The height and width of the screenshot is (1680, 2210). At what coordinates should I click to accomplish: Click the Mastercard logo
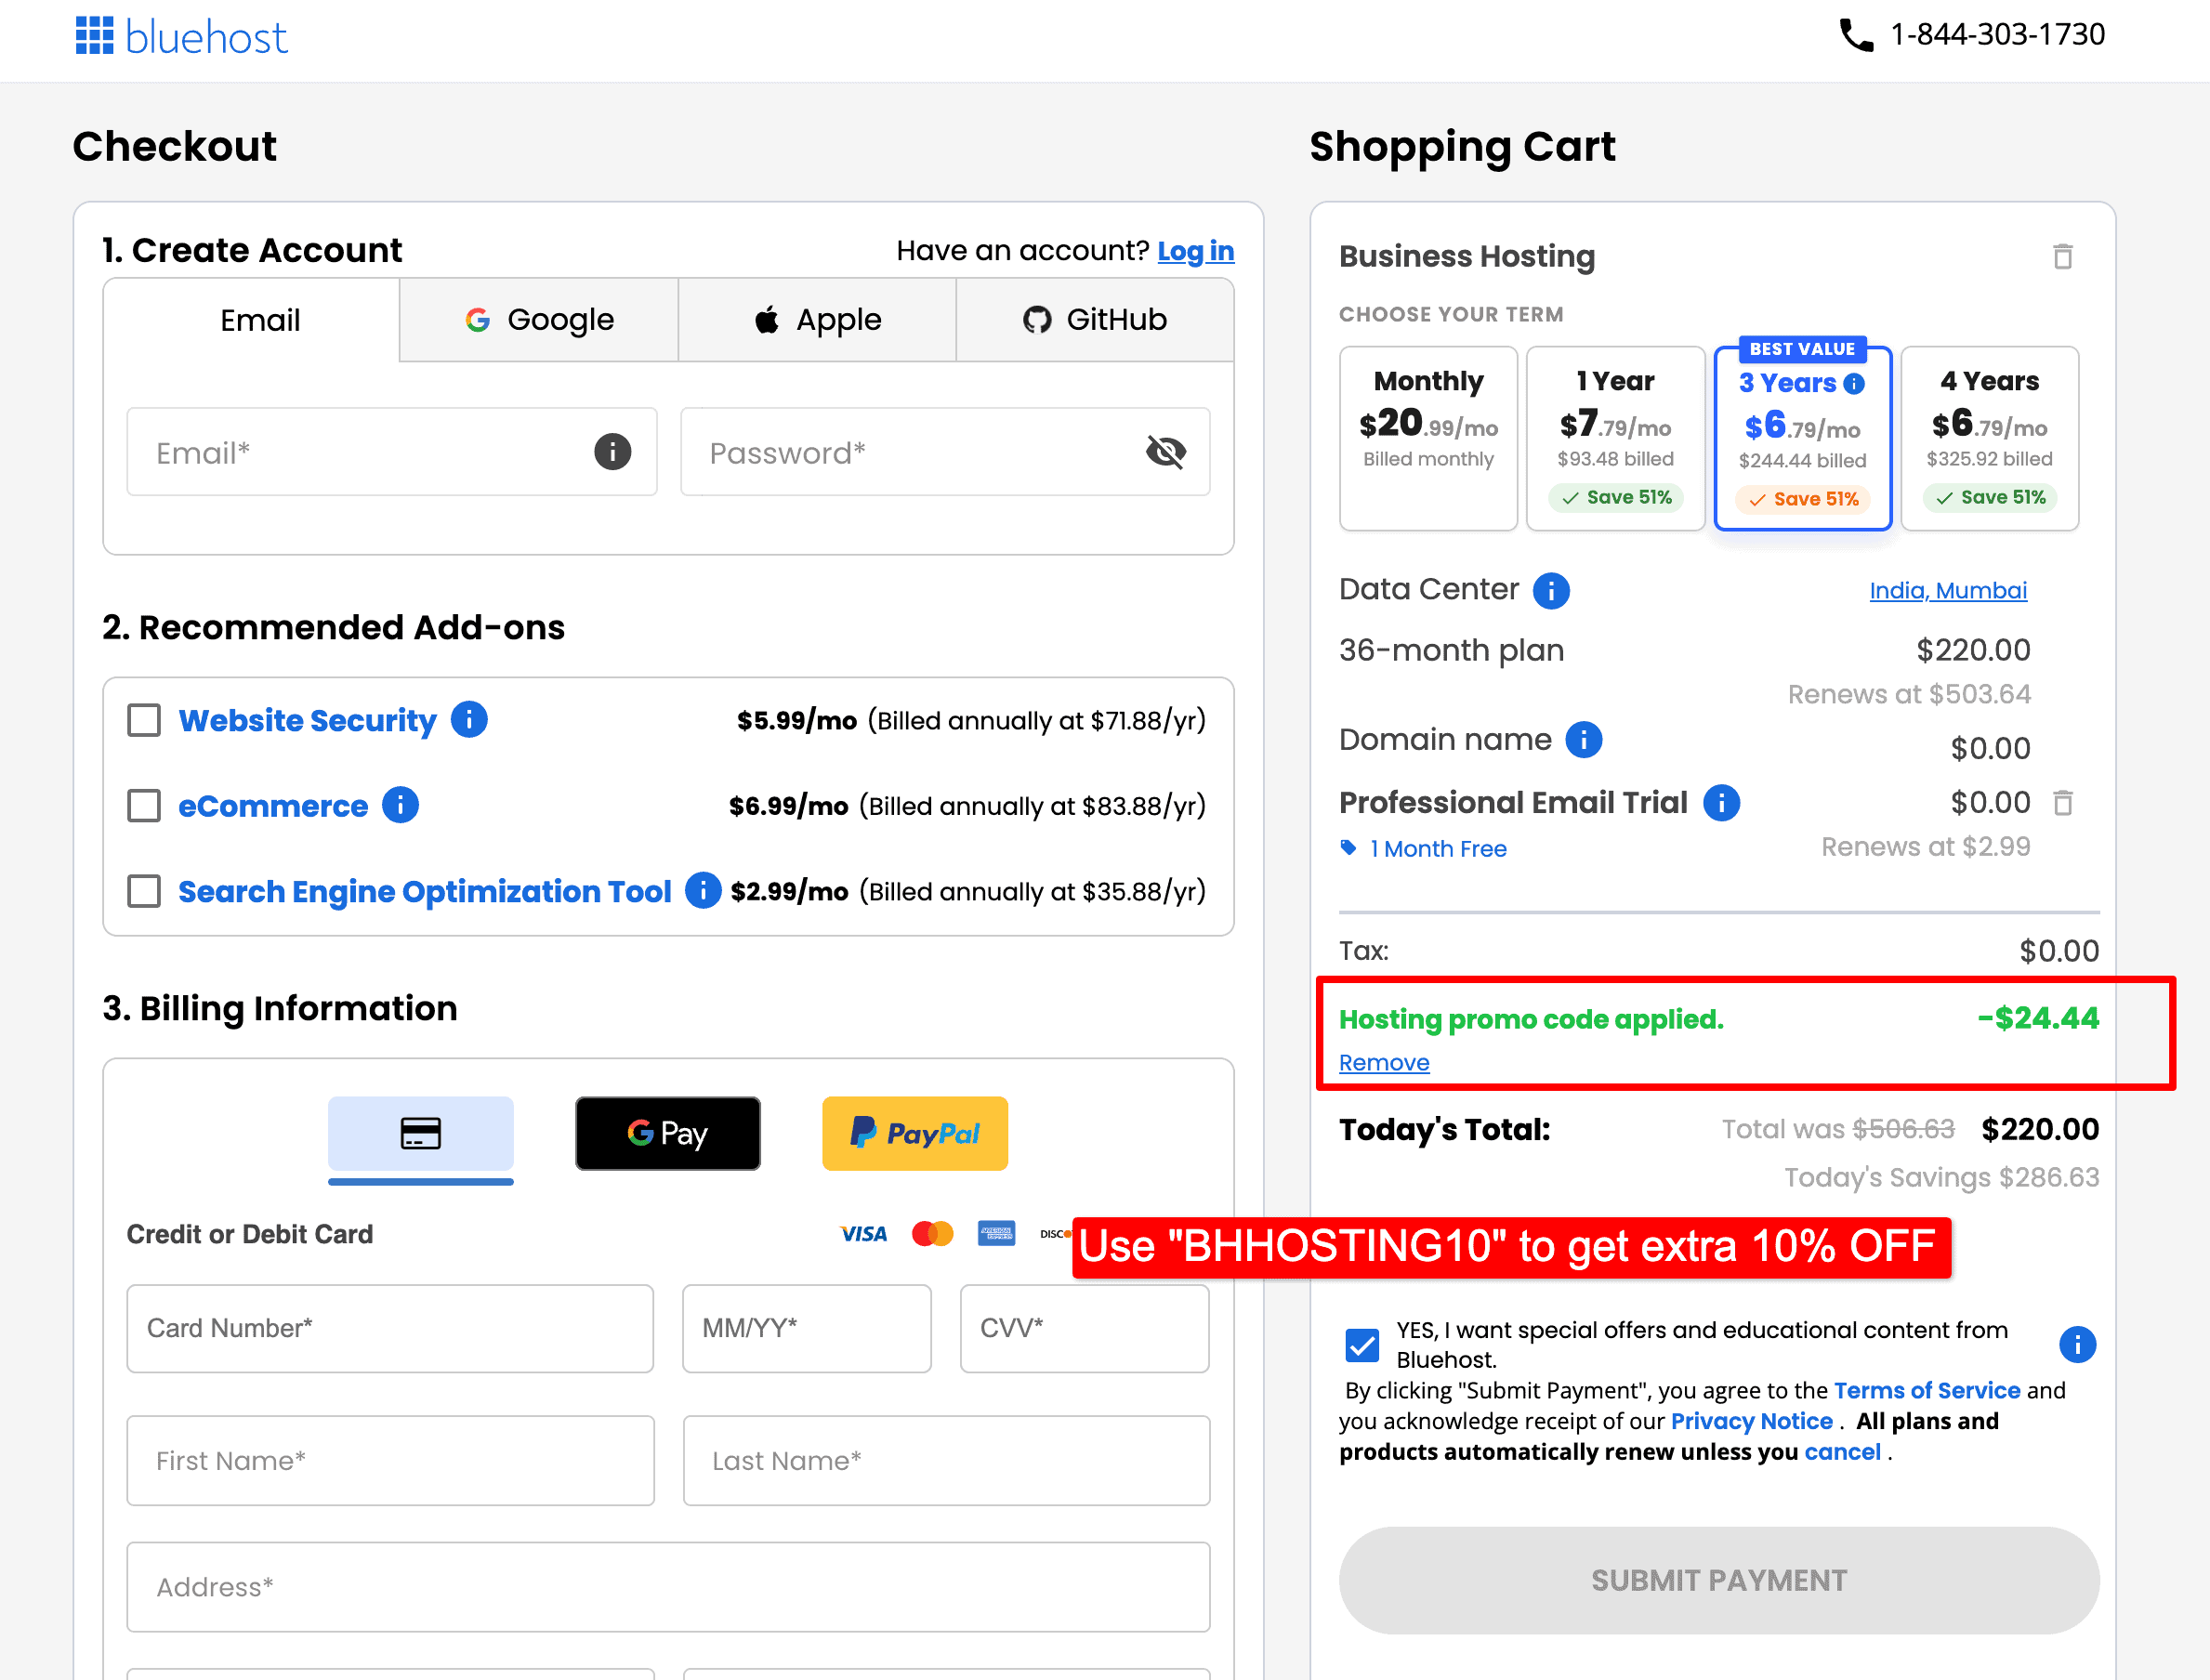point(932,1233)
